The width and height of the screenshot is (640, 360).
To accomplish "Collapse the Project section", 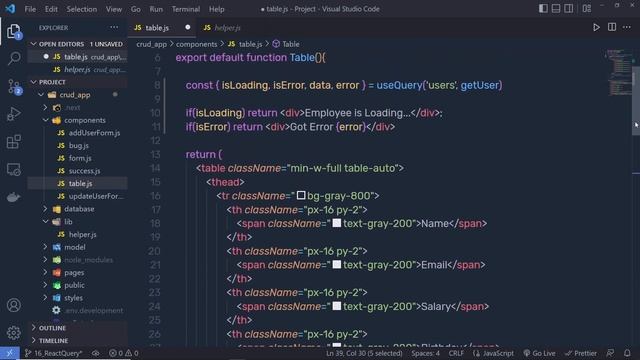I will [x=34, y=82].
